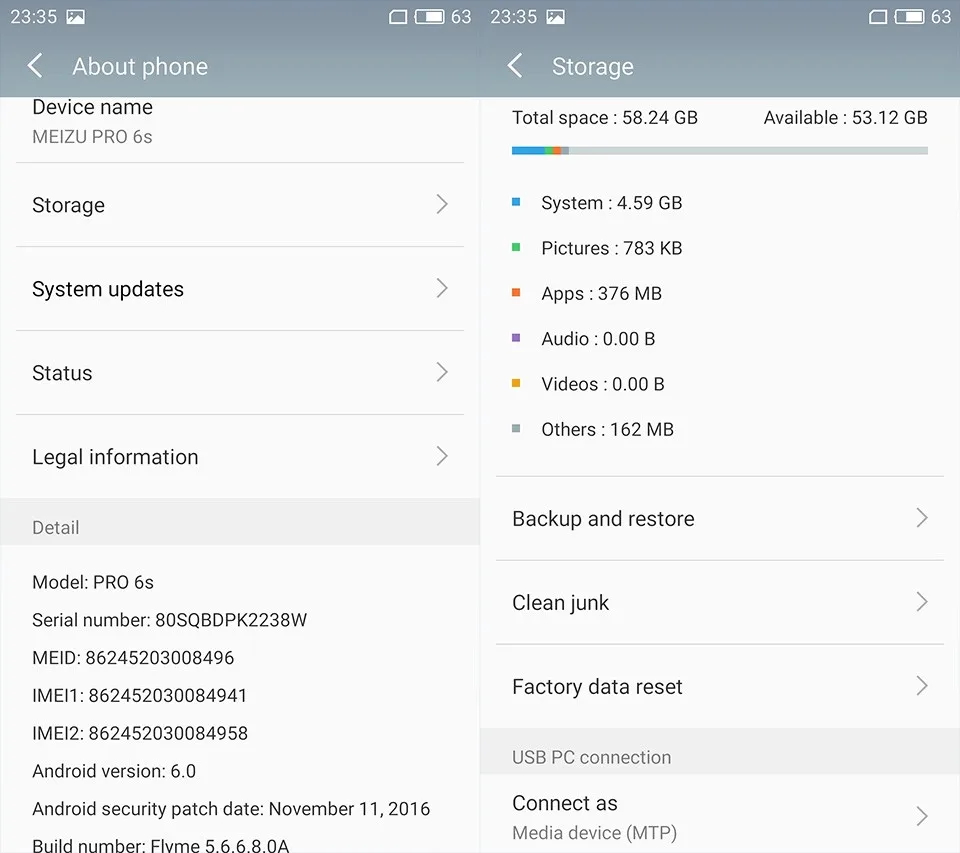Open Status menu entry
This screenshot has height=853, width=960.
point(240,372)
